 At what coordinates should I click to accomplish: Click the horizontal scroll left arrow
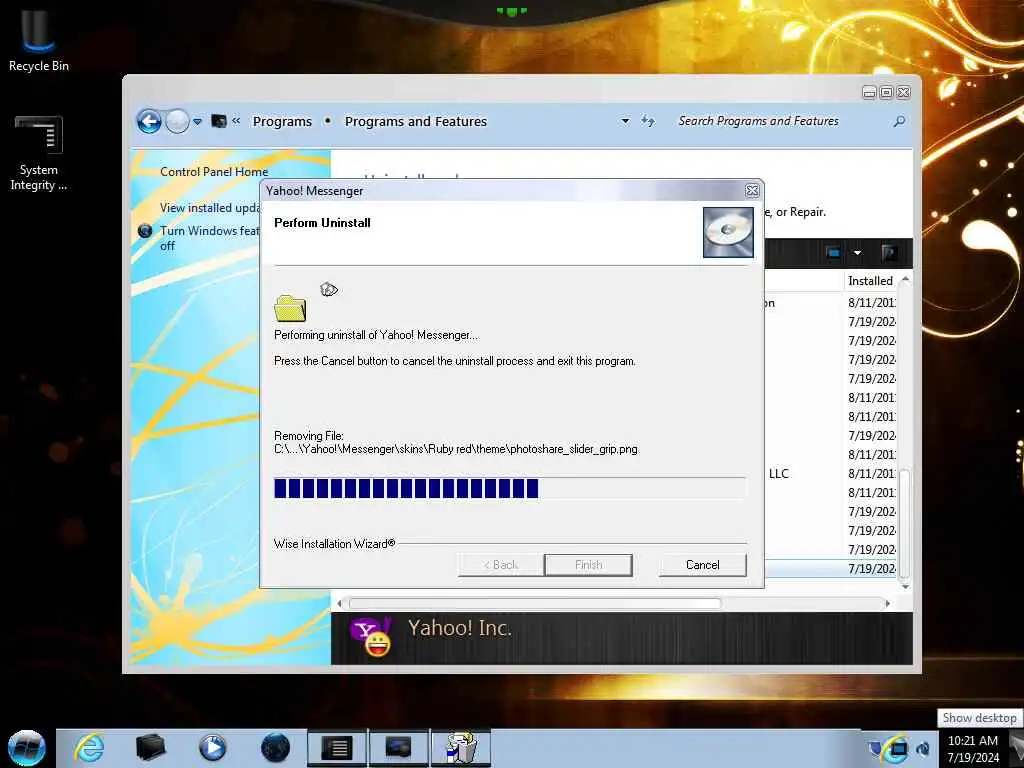pos(339,603)
